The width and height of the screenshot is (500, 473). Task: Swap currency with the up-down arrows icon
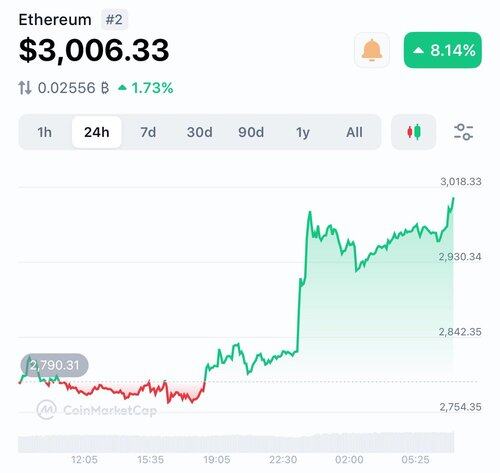pos(25,88)
